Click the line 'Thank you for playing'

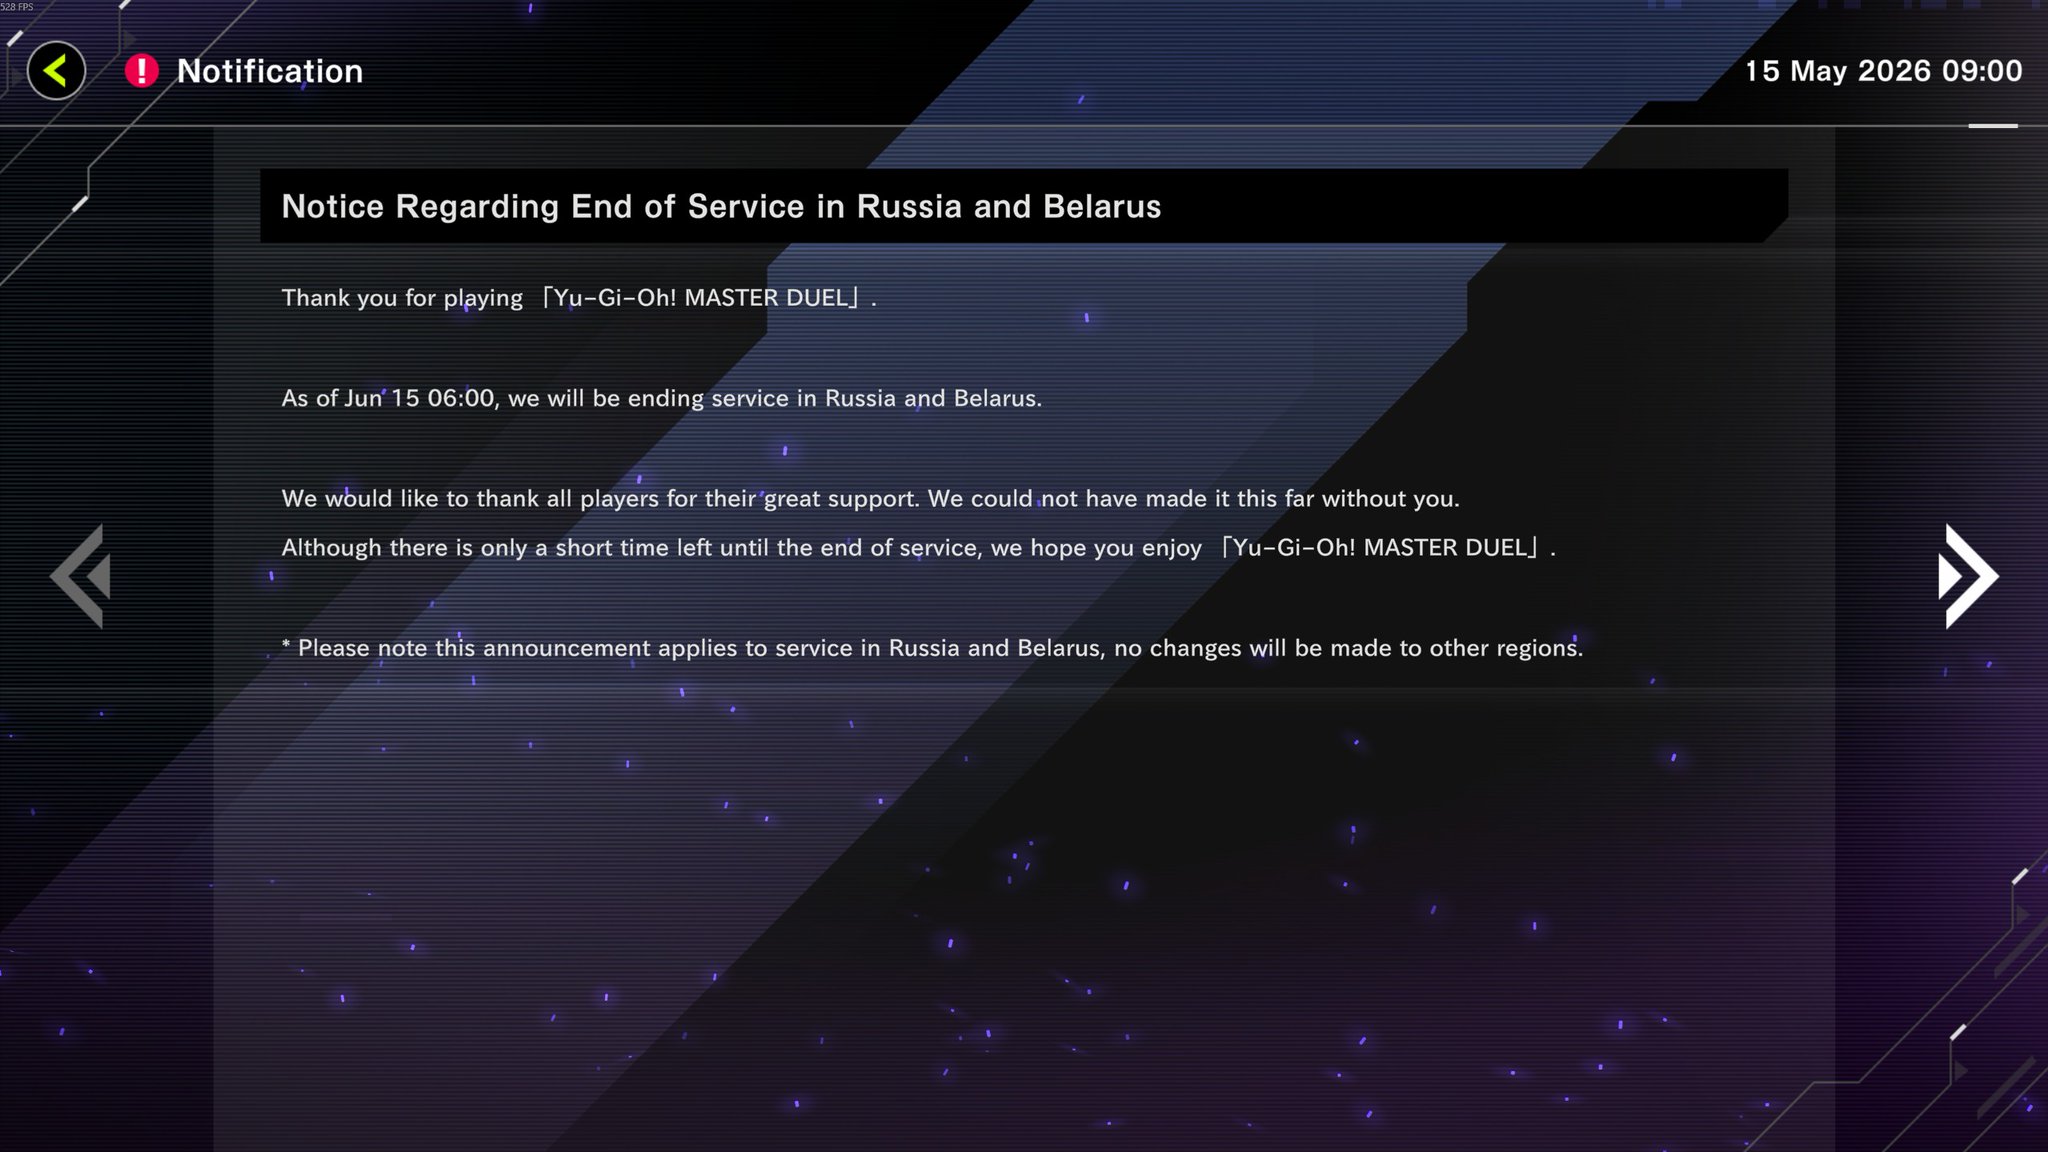579,298
